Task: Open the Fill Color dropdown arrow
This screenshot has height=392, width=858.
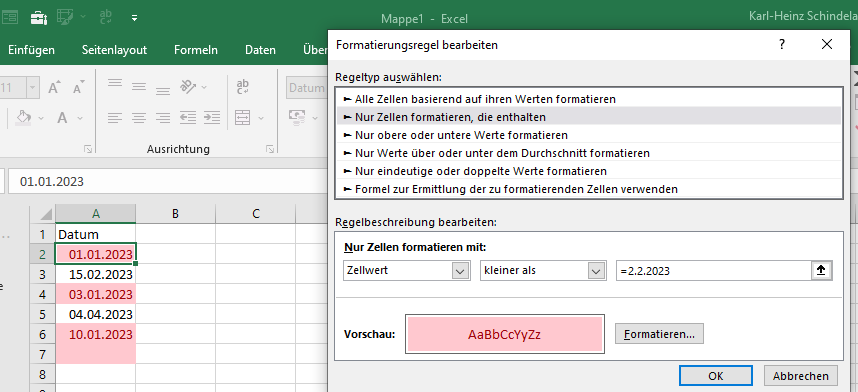Action: tap(42, 118)
